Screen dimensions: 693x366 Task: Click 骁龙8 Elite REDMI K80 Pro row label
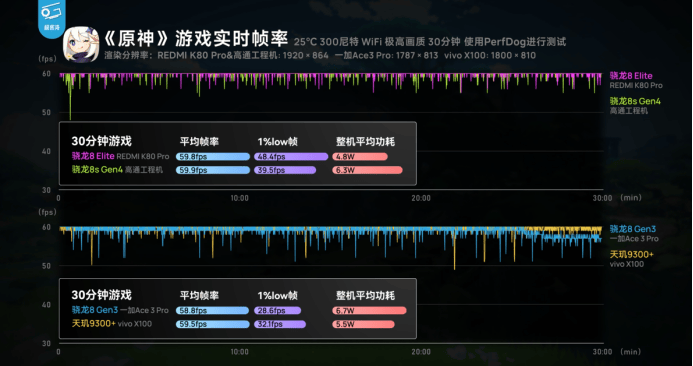pyautogui.click(x=120, y=156)
